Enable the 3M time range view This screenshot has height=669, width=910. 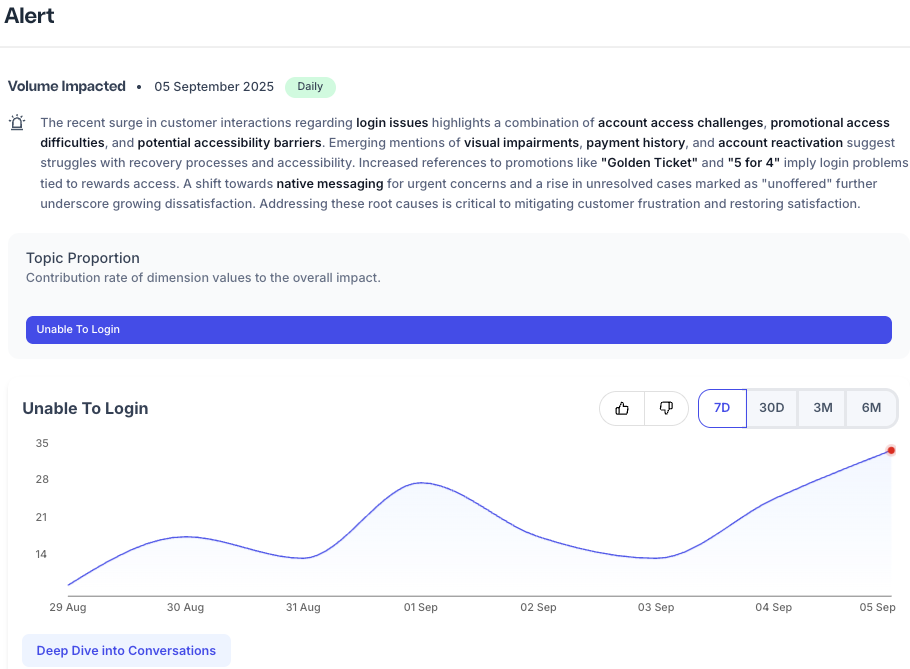coord(822,408)
